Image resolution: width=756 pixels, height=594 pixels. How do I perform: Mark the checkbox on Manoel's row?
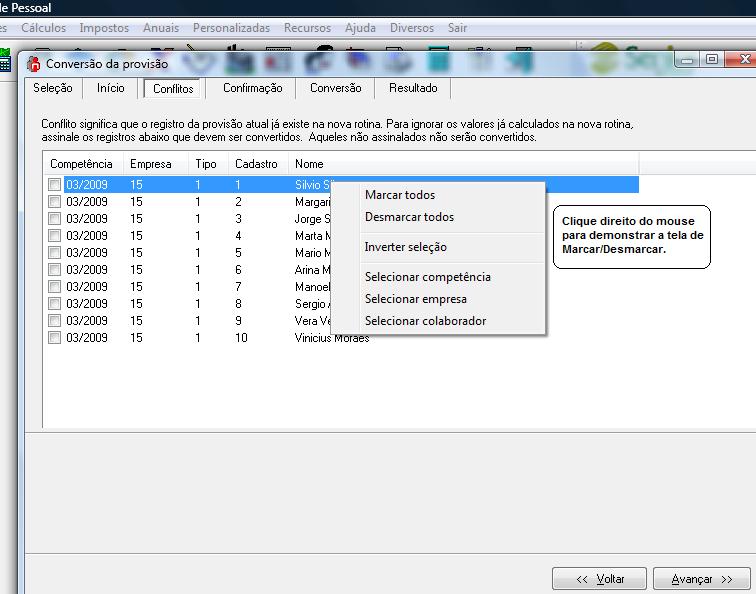54,286
